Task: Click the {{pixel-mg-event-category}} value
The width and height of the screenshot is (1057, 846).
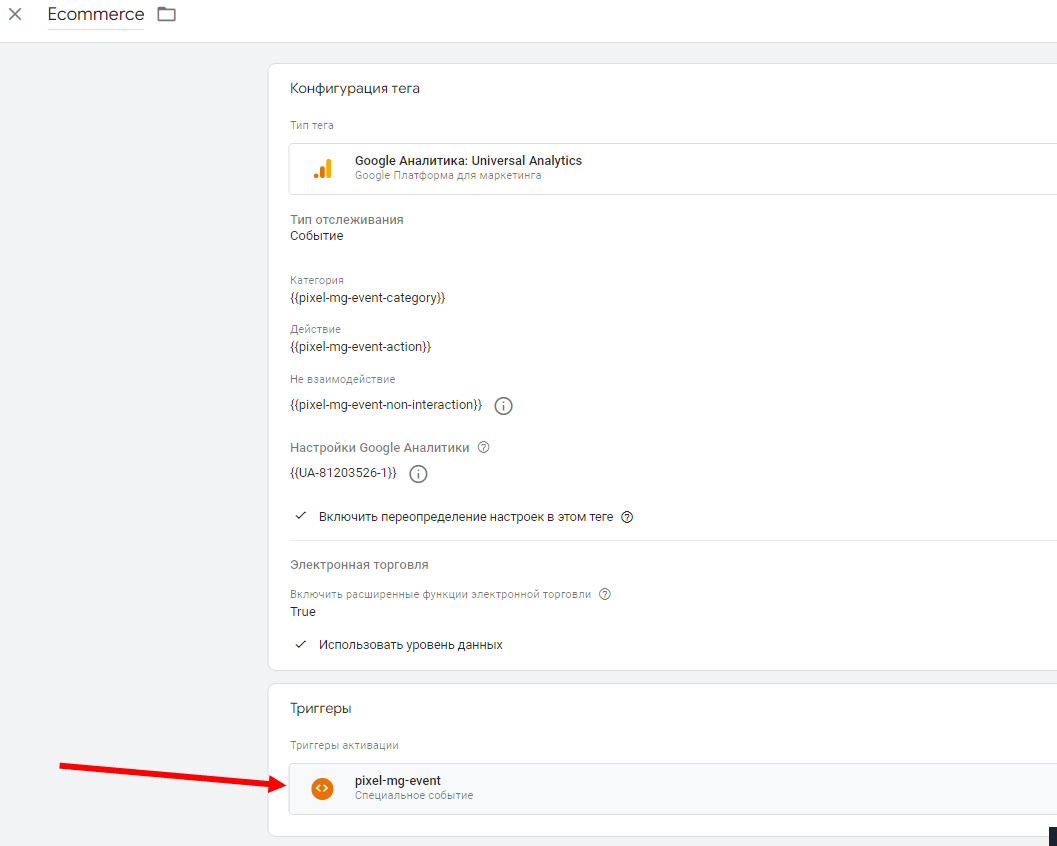Action: [x=367, y=297]
